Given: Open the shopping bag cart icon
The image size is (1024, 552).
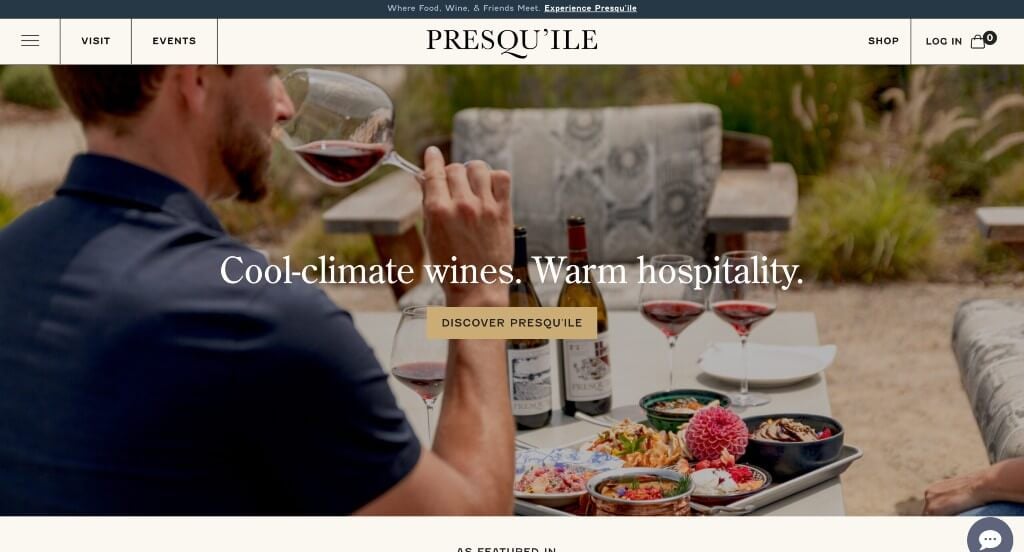Looking at the screenshot, I should 978,42.
